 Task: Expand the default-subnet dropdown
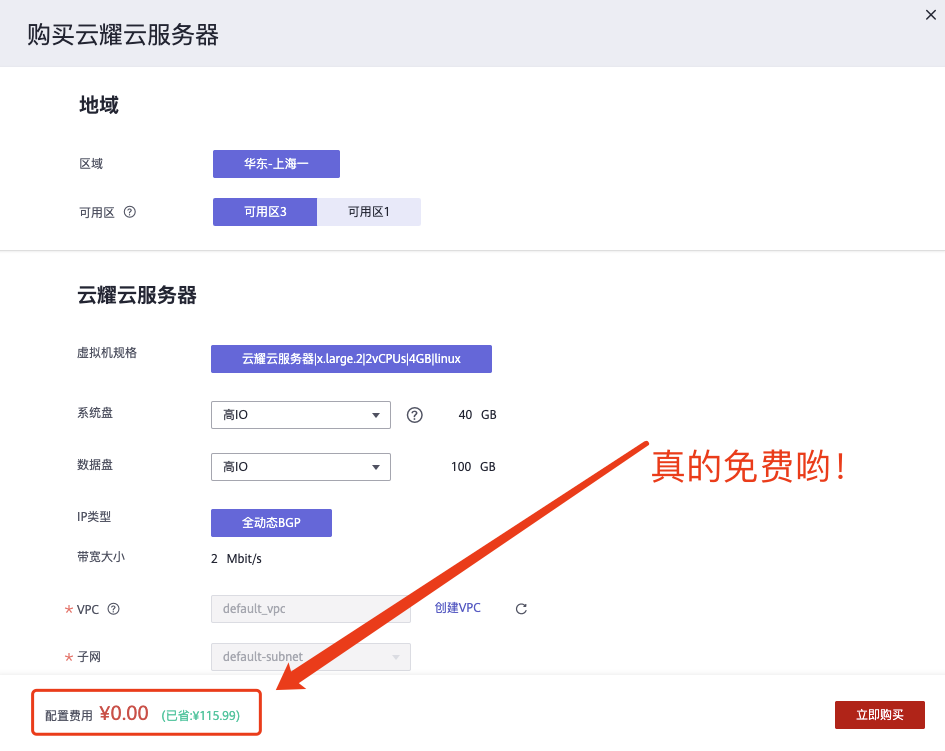310,657
